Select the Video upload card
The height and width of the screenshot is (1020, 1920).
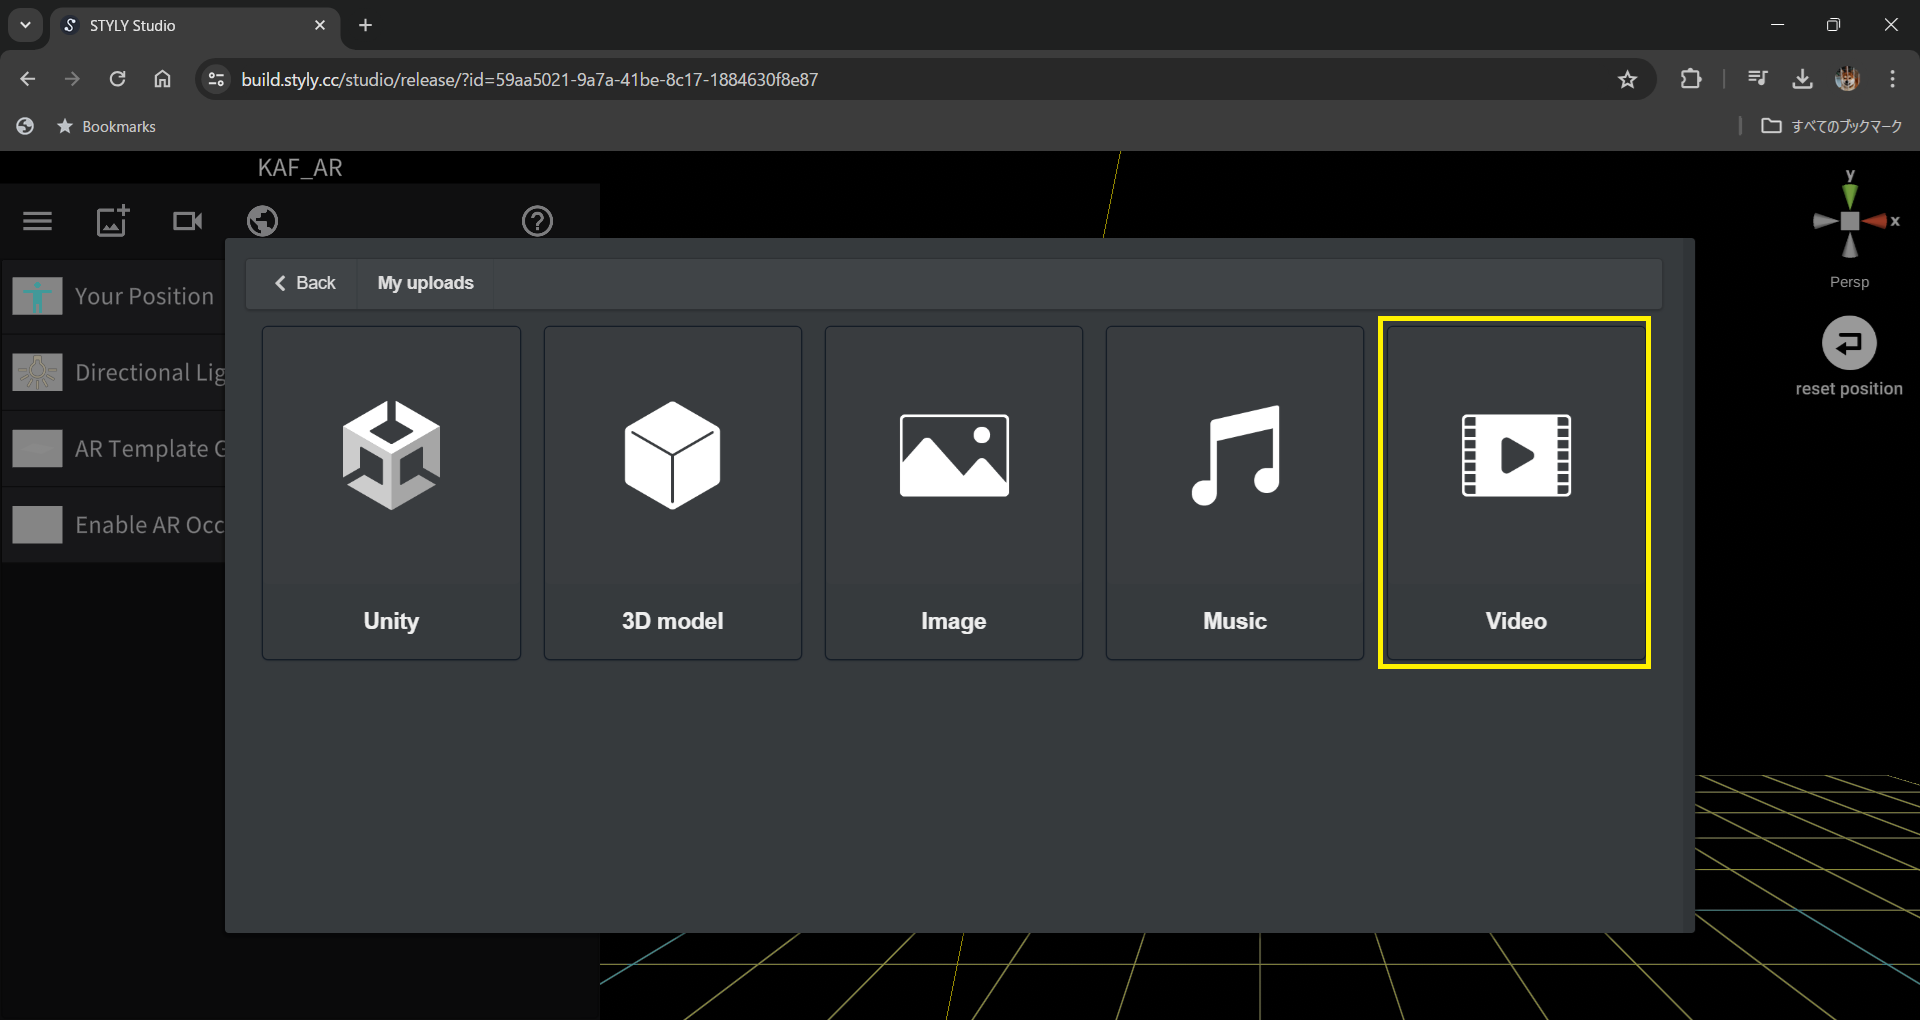(x=1516, y=493)
